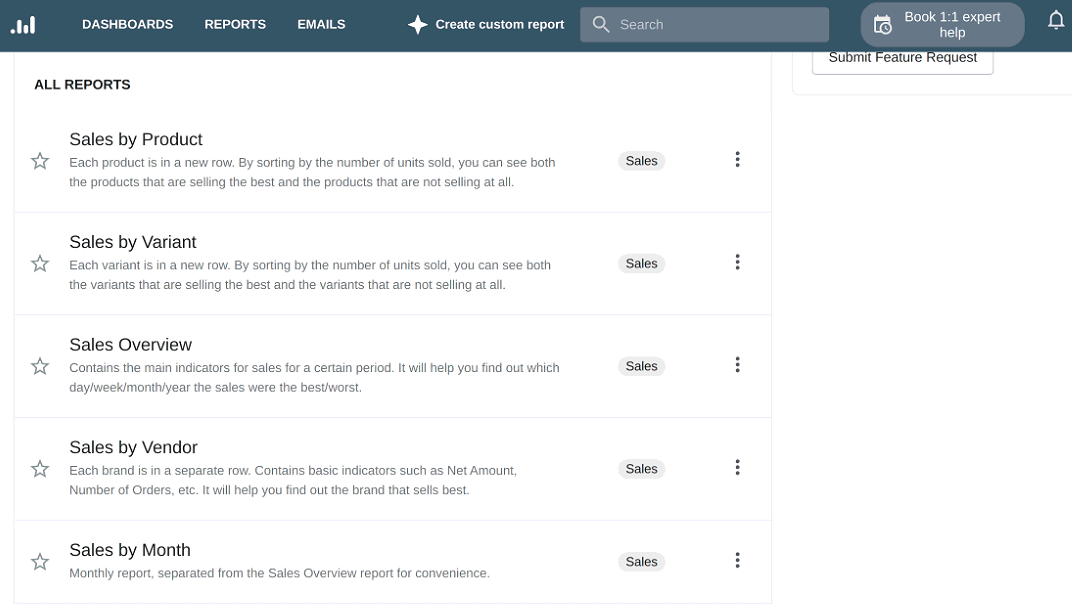This screenshot has width=1072, height=604.
Task: Open the kebab menu for Sales by Product
Action: (x=737, y=159)
